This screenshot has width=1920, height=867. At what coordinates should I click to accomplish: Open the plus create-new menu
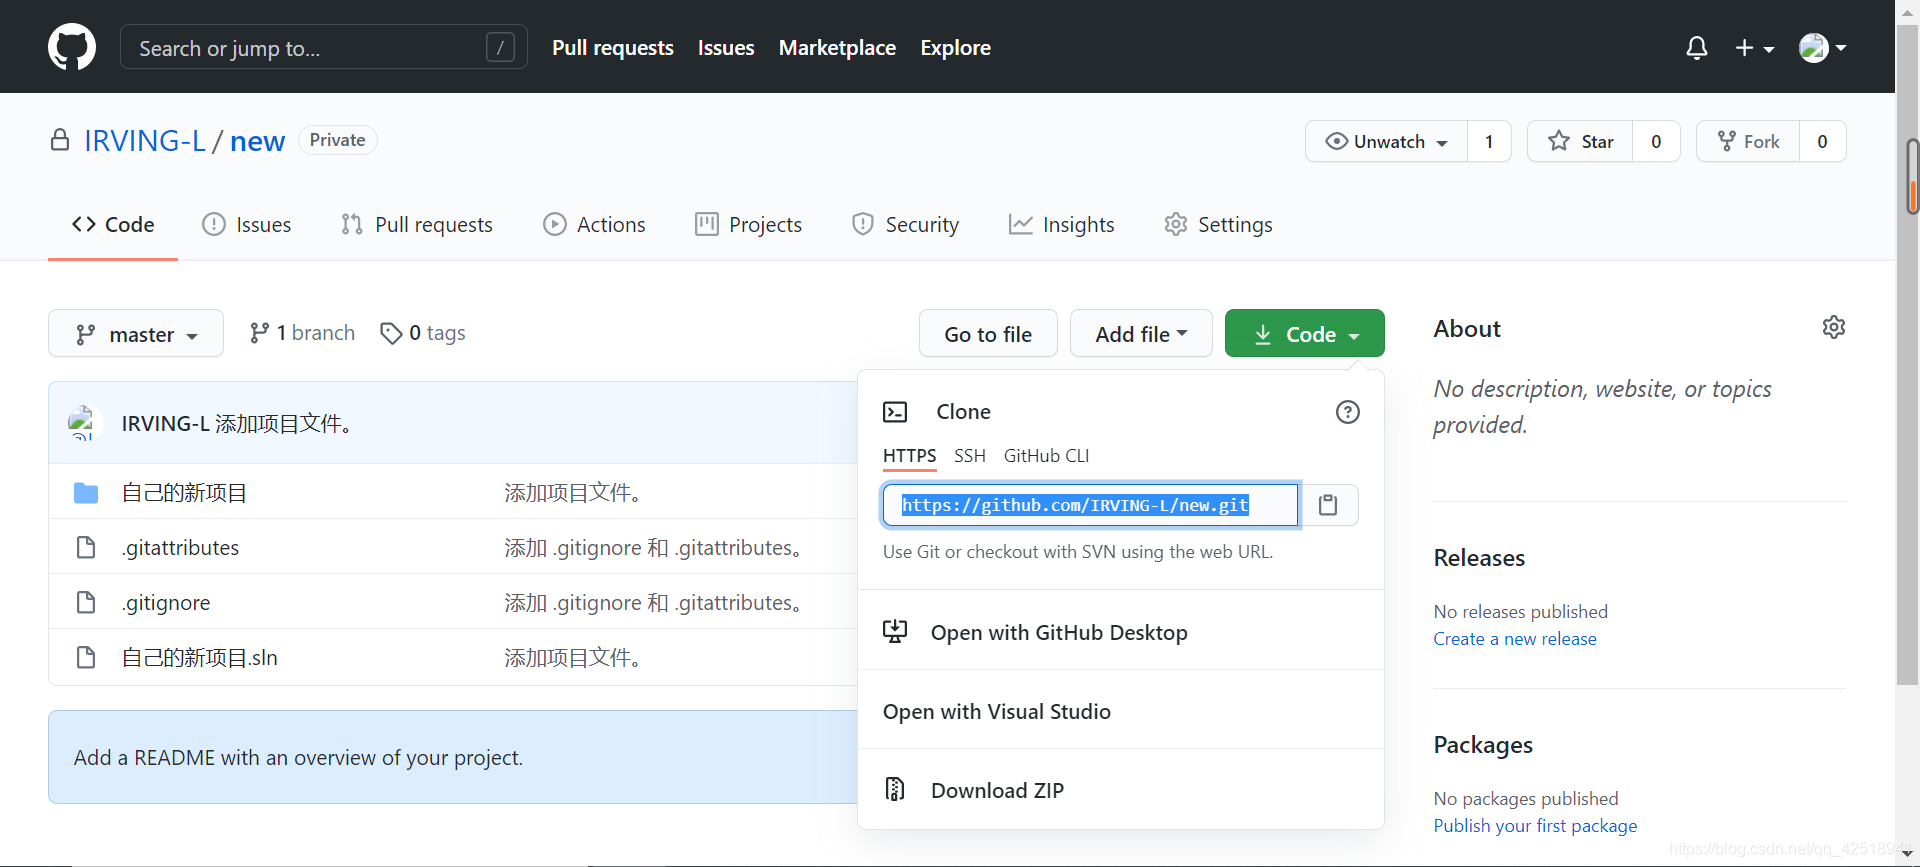pyautogui.click(x=1754, y=48)
